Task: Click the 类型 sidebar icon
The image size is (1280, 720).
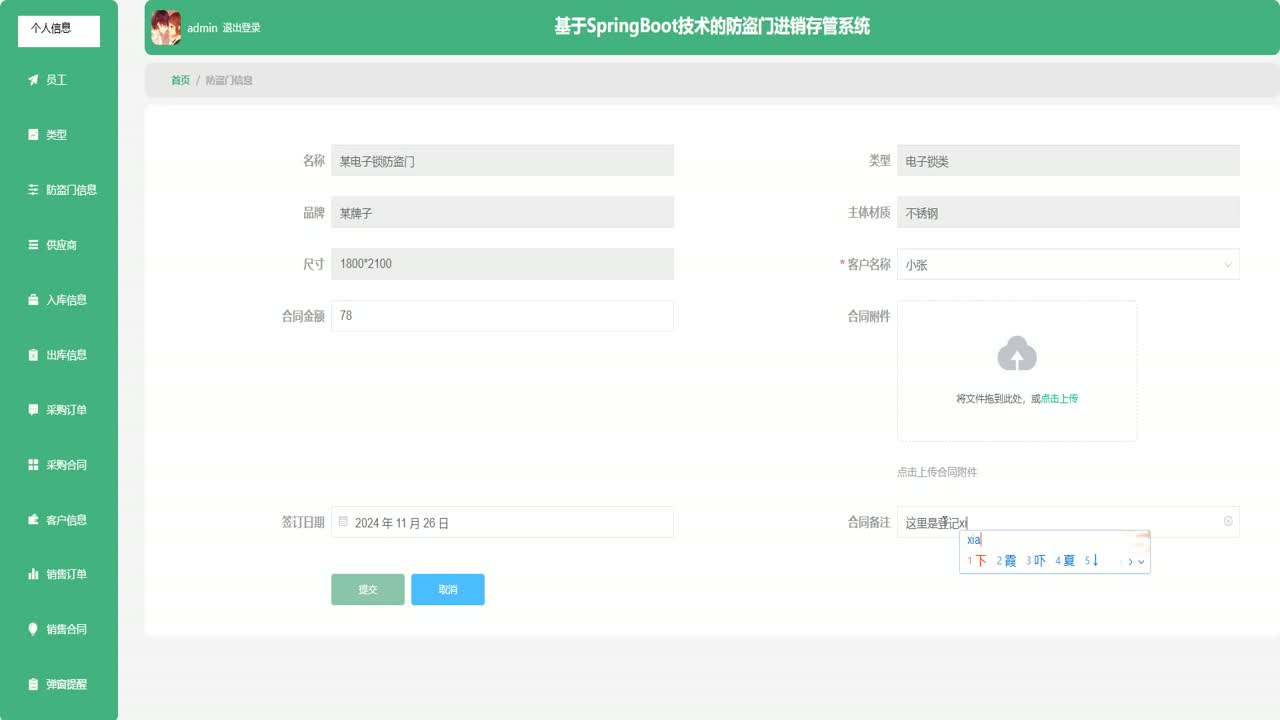Action: coord(33,135)
